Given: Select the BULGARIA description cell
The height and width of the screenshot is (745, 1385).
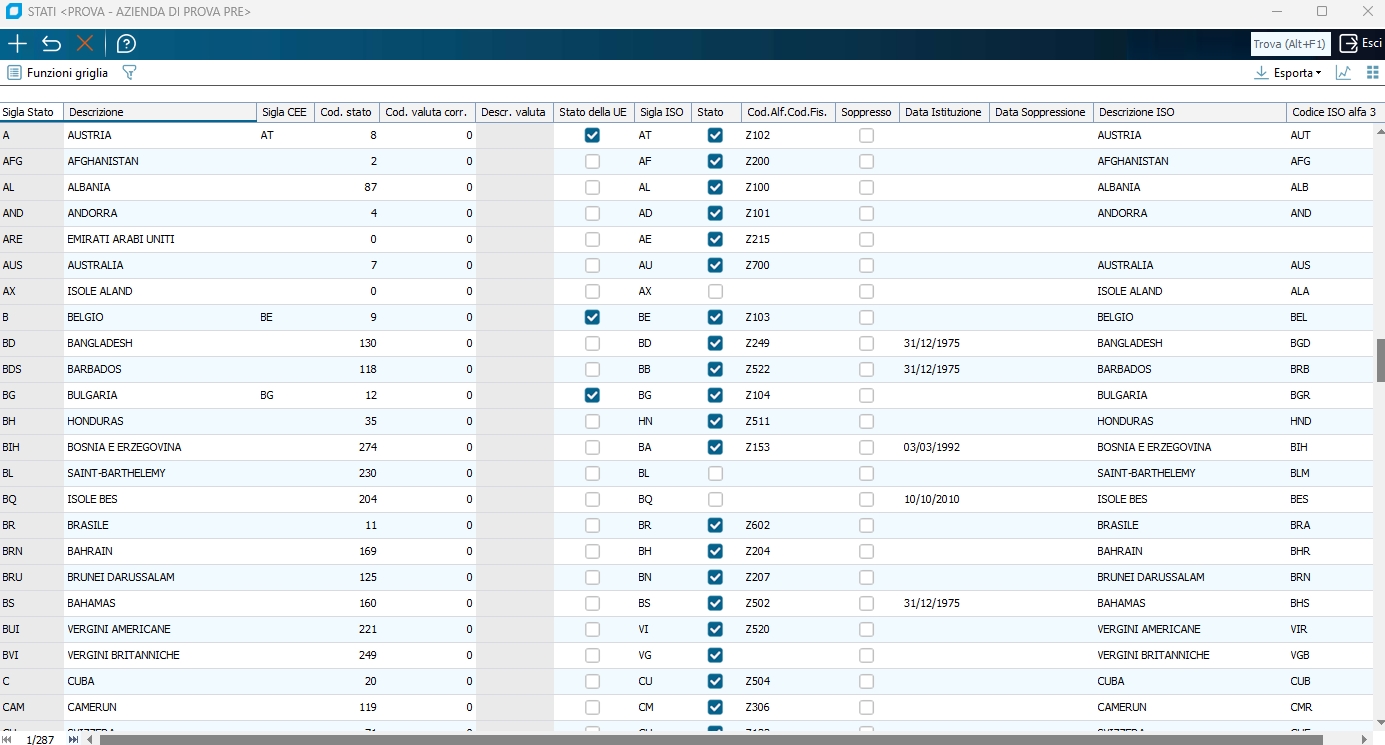Looking at the screenshot, I should tap(160, 395).
